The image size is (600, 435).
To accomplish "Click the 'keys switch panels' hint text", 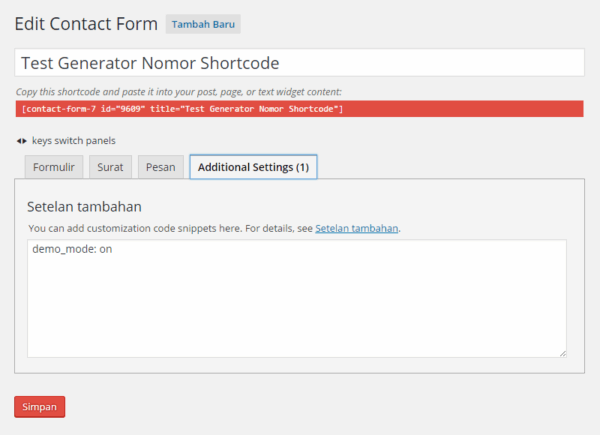I will click(x=73, y=141).
